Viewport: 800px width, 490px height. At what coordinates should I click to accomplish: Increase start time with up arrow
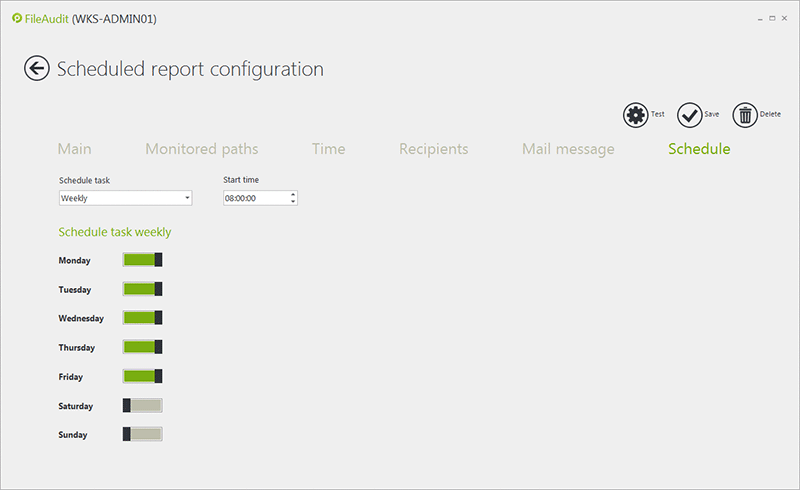pos(293,195)
